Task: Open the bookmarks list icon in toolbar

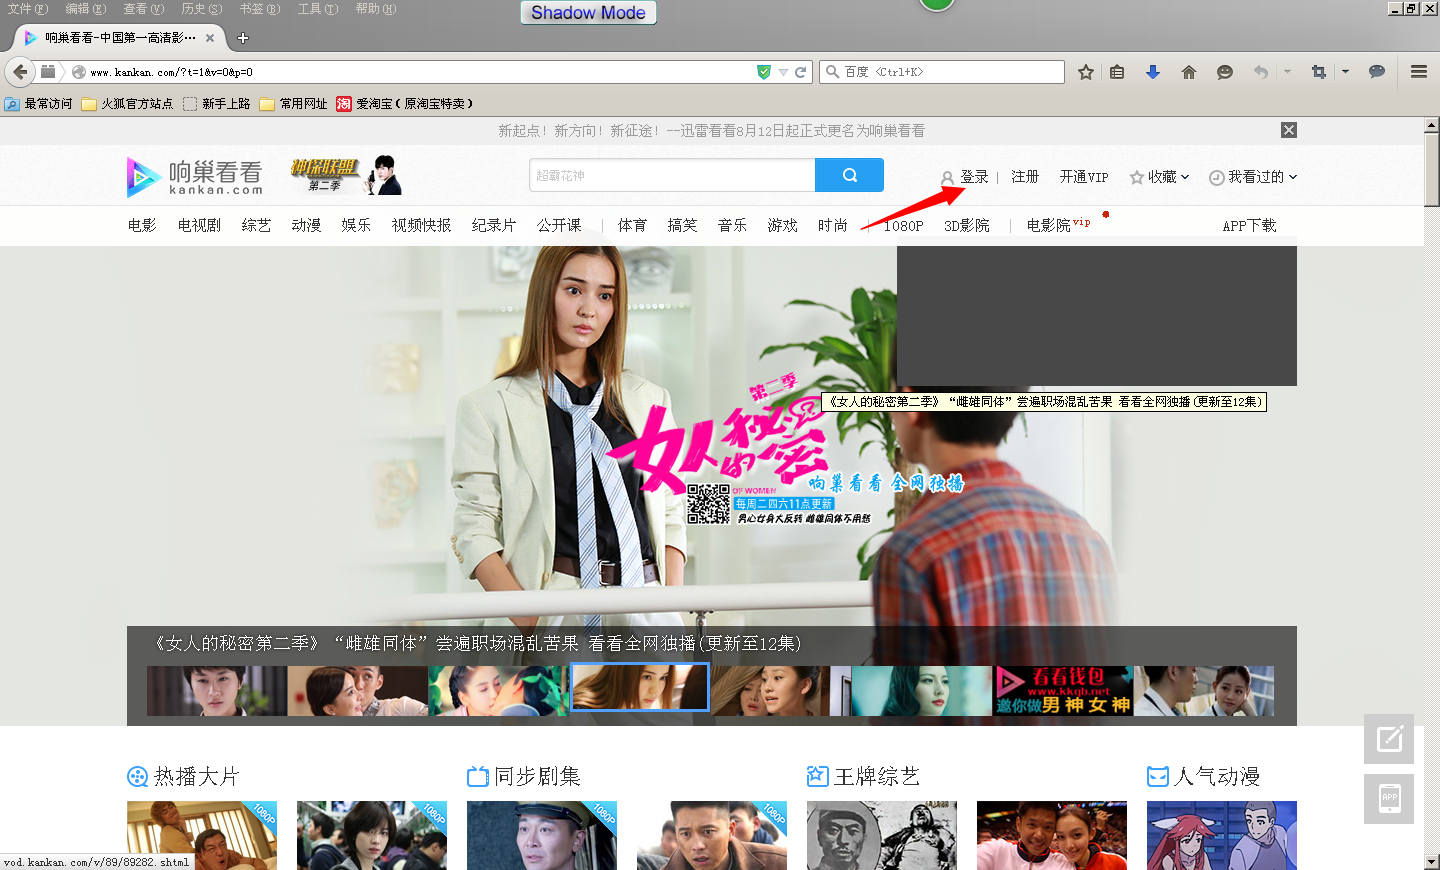Action: pos(1117,72)
